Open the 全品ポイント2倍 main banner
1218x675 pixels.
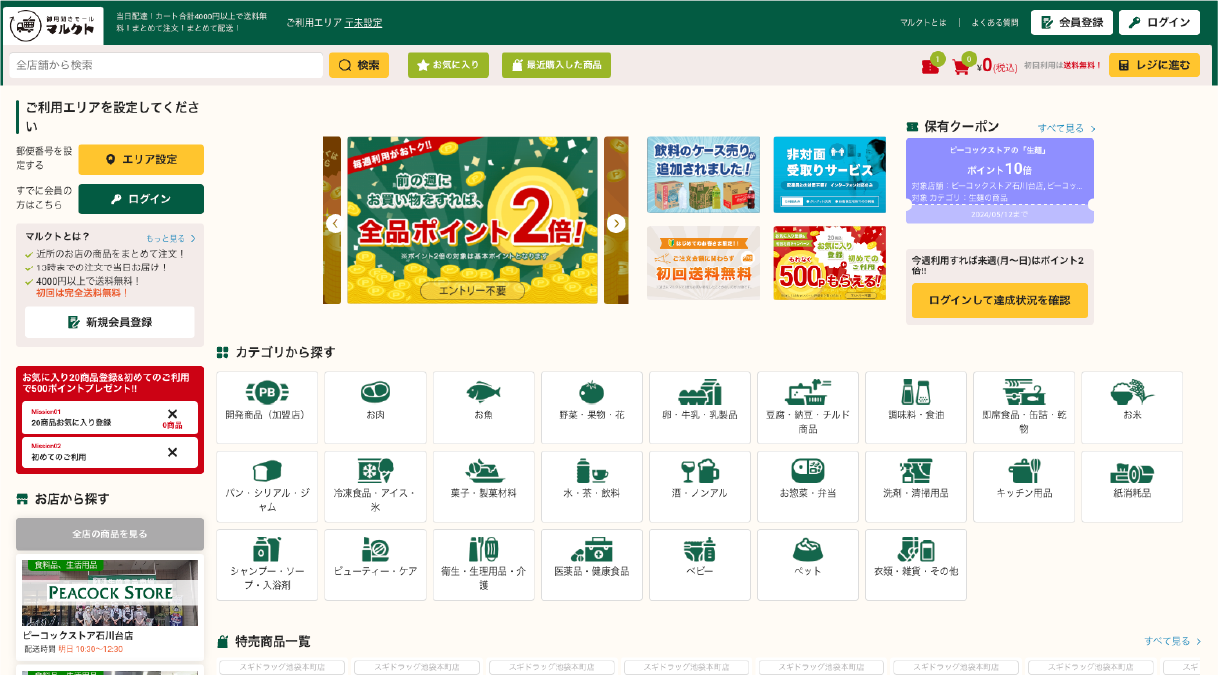click(472, 220)
